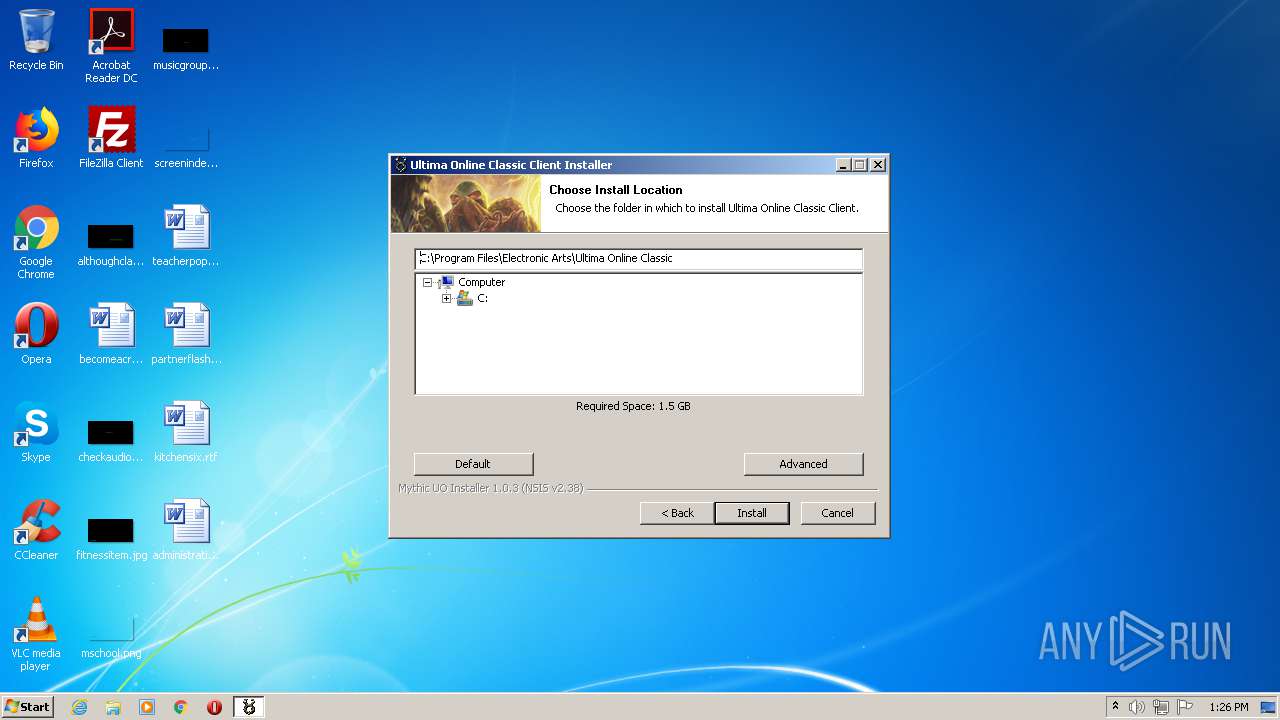1280x720 pixels.
Task: Open Google Chrome desktop shortcut
Action: [x=36, y=242]
